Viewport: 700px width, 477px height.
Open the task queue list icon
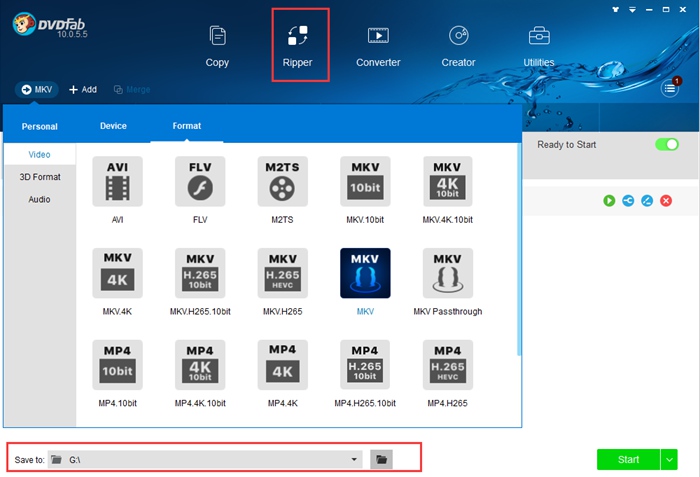[670, 89]
